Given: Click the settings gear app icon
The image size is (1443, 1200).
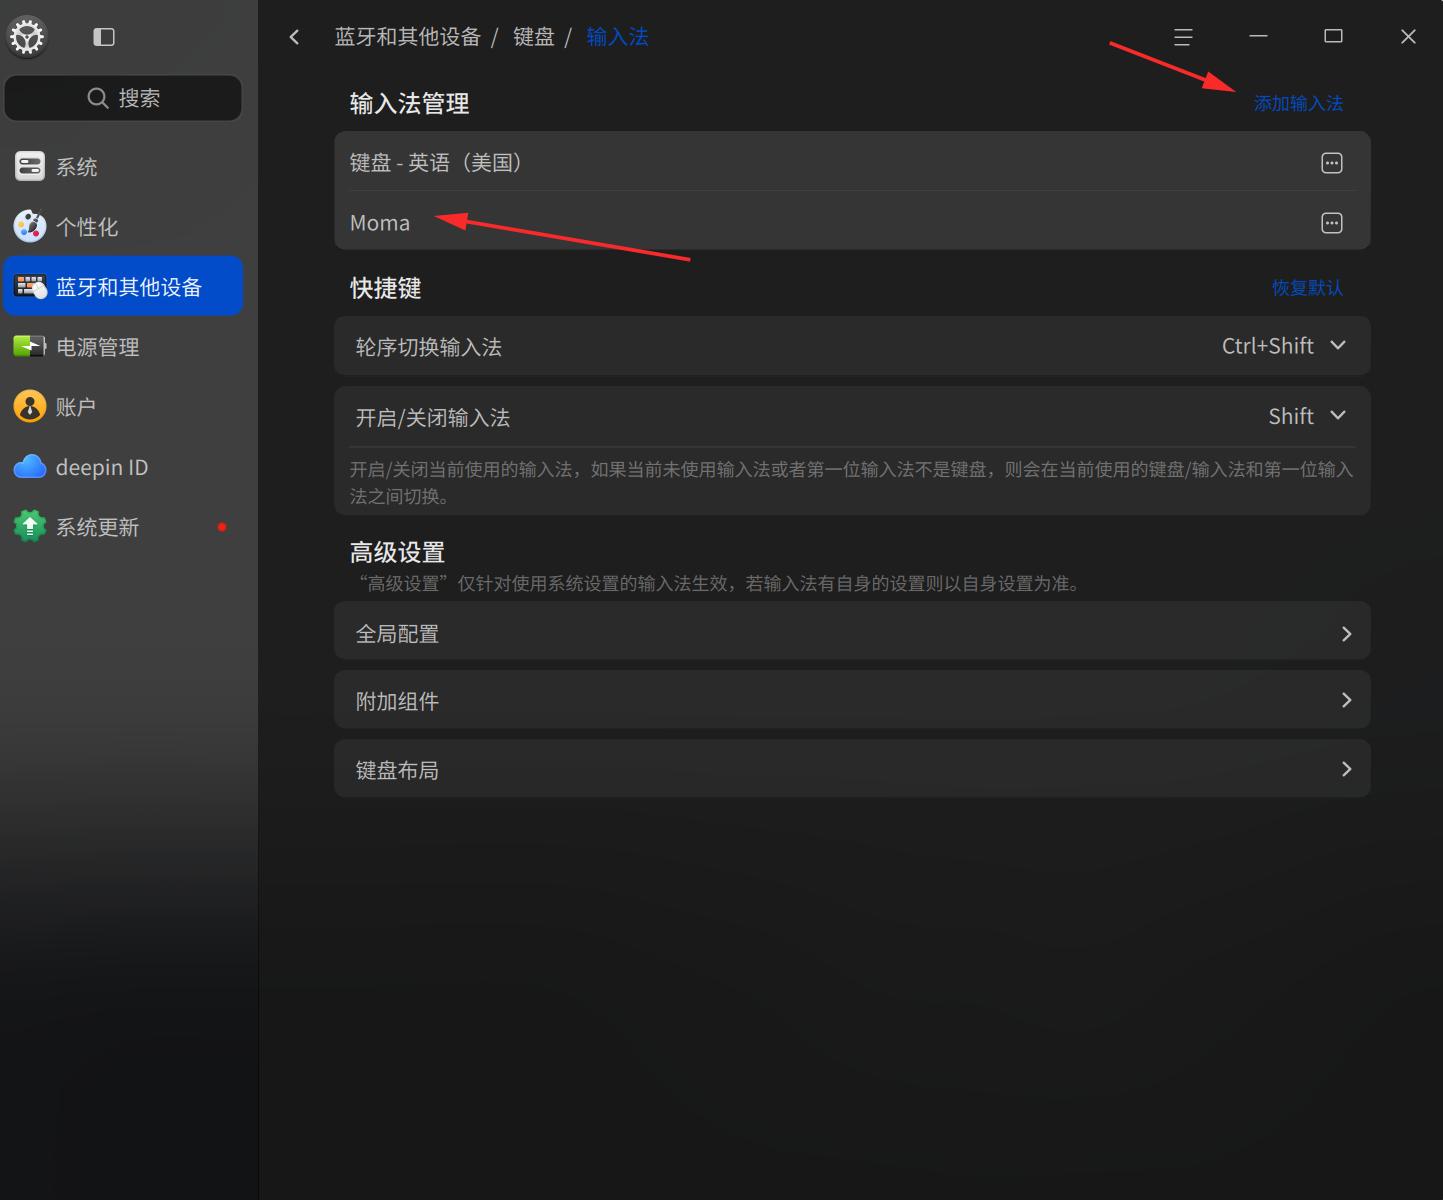Looking at the screenshot, I should [x=27, y=37].
